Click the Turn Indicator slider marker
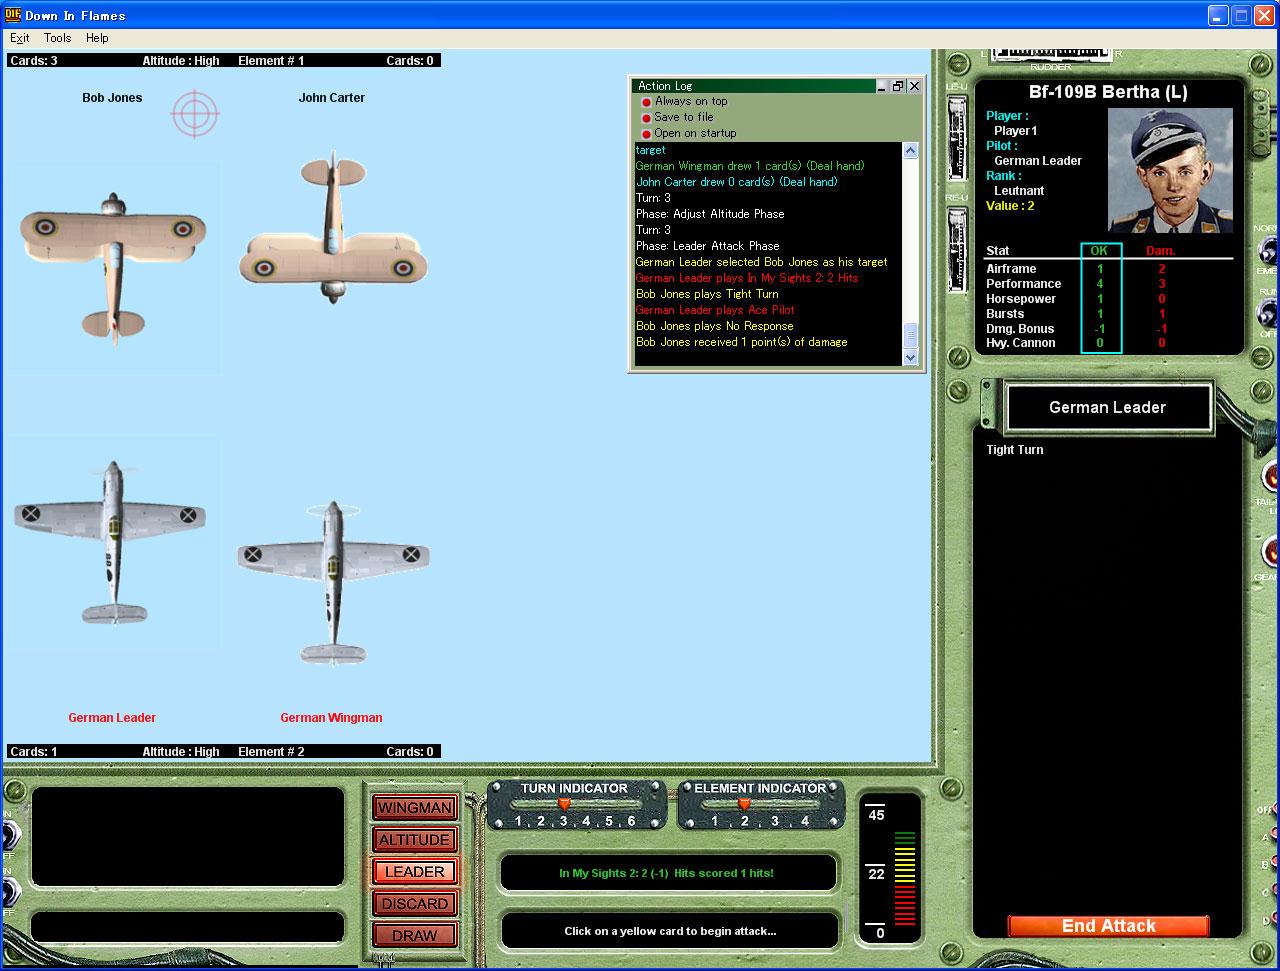 coord(564,804)
